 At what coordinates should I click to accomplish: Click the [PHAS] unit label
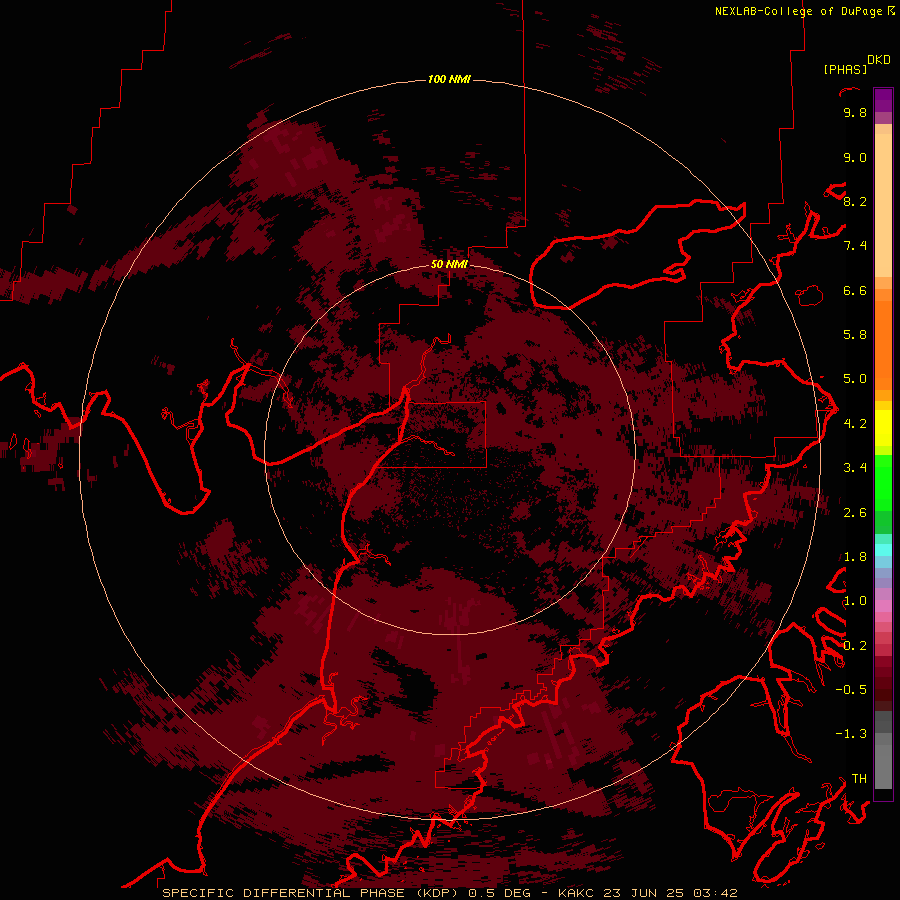point(845,69)
